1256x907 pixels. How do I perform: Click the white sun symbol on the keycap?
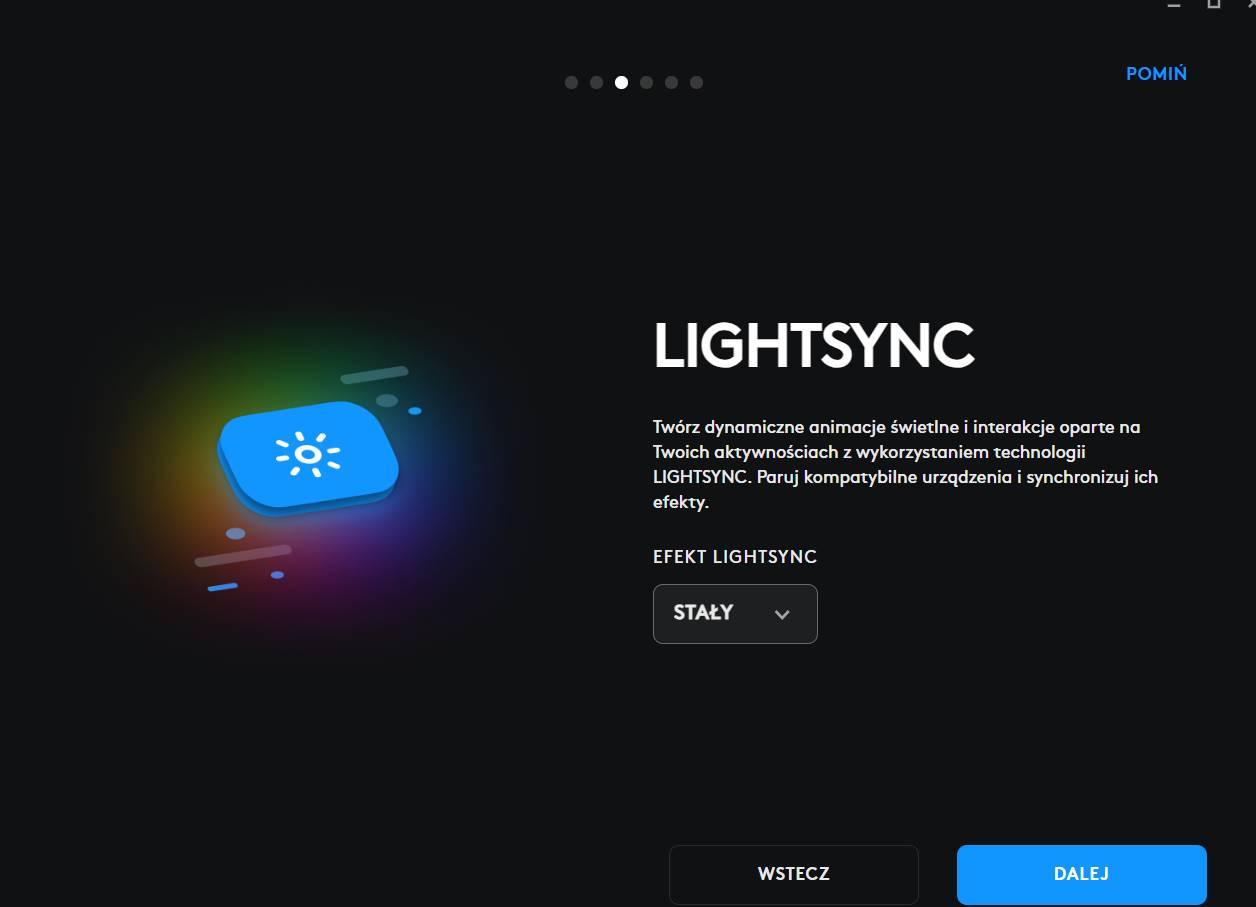coord(308,455)
